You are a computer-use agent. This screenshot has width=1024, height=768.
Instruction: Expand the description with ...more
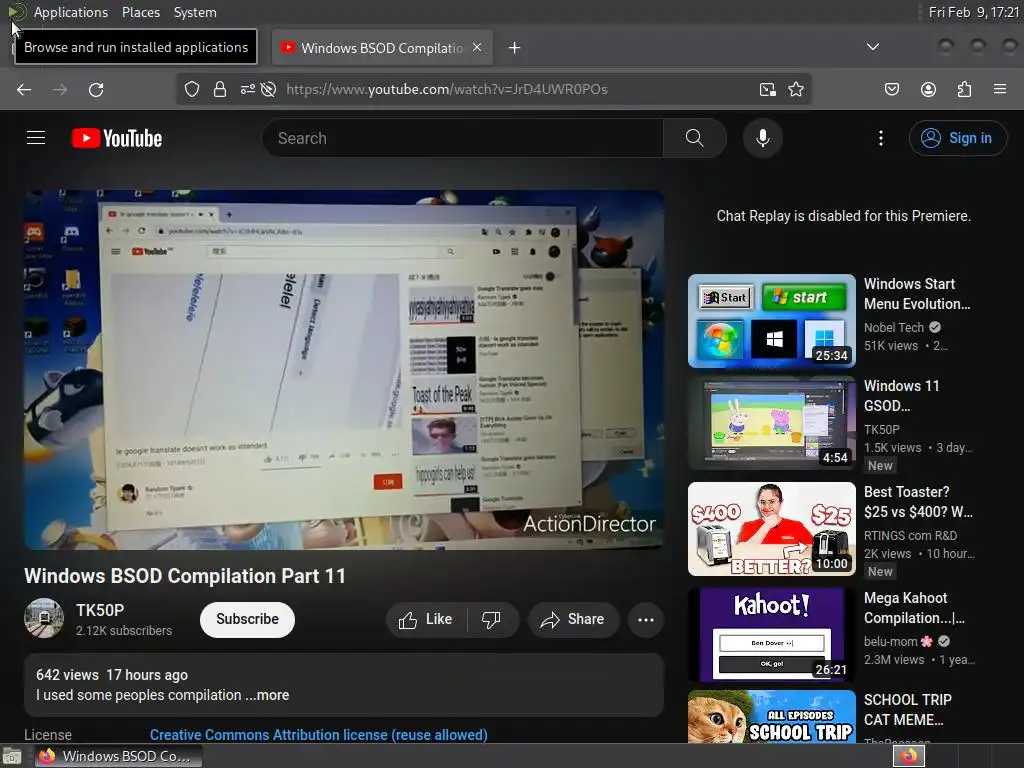click(267, 695)
